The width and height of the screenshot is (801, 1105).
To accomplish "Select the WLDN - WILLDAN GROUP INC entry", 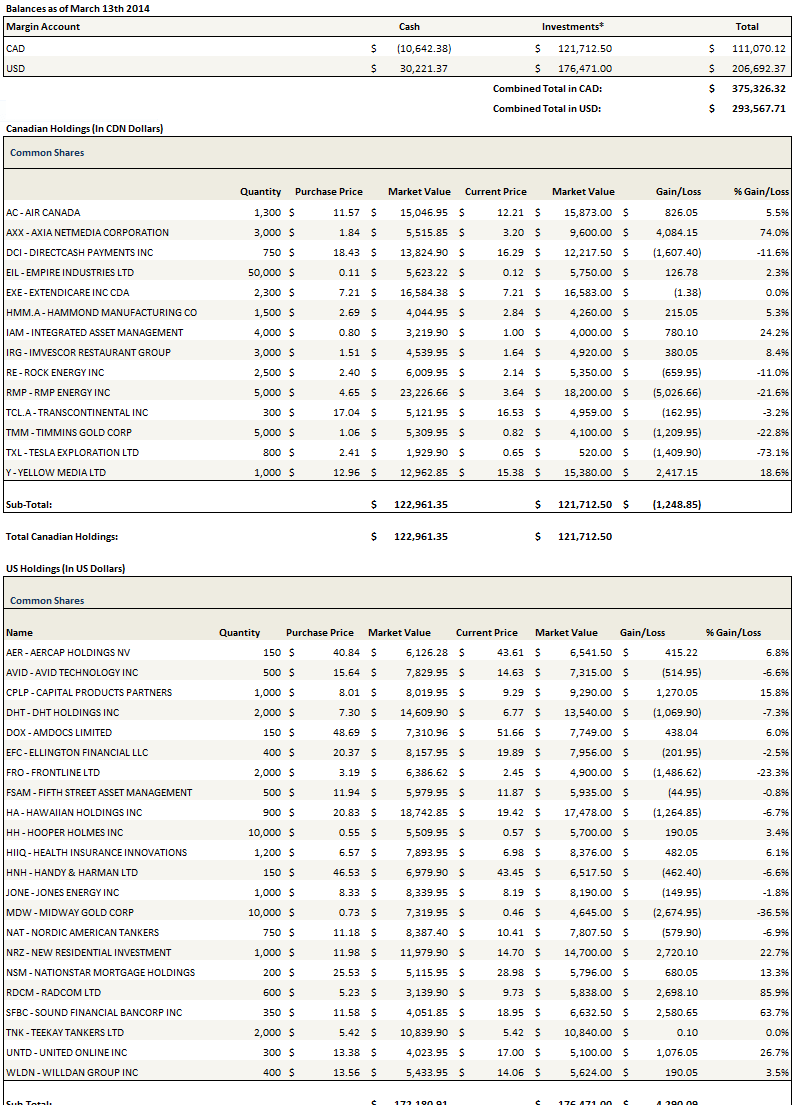I will click(72, 1072).
